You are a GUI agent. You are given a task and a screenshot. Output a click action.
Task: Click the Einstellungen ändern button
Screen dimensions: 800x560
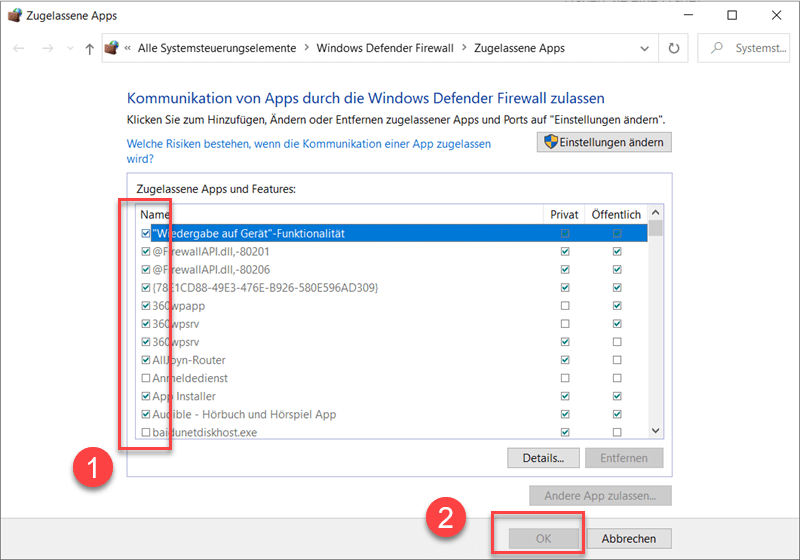coord(604,142)
